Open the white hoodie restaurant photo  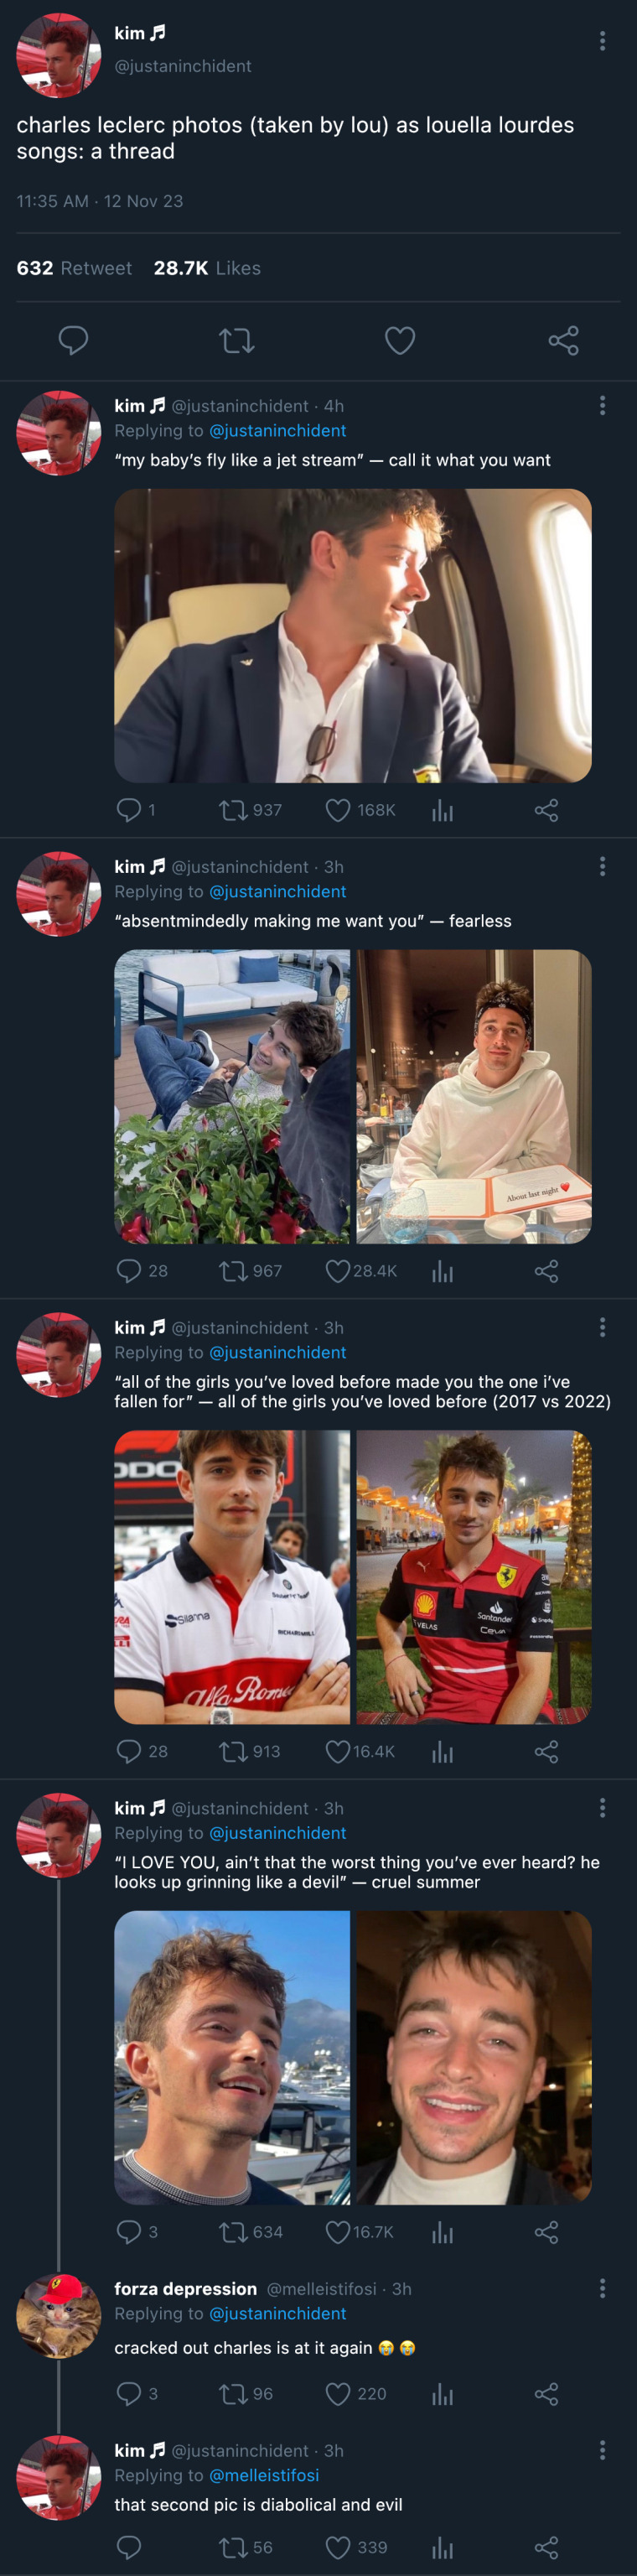pyautogui.click(x=474, y=1096)
